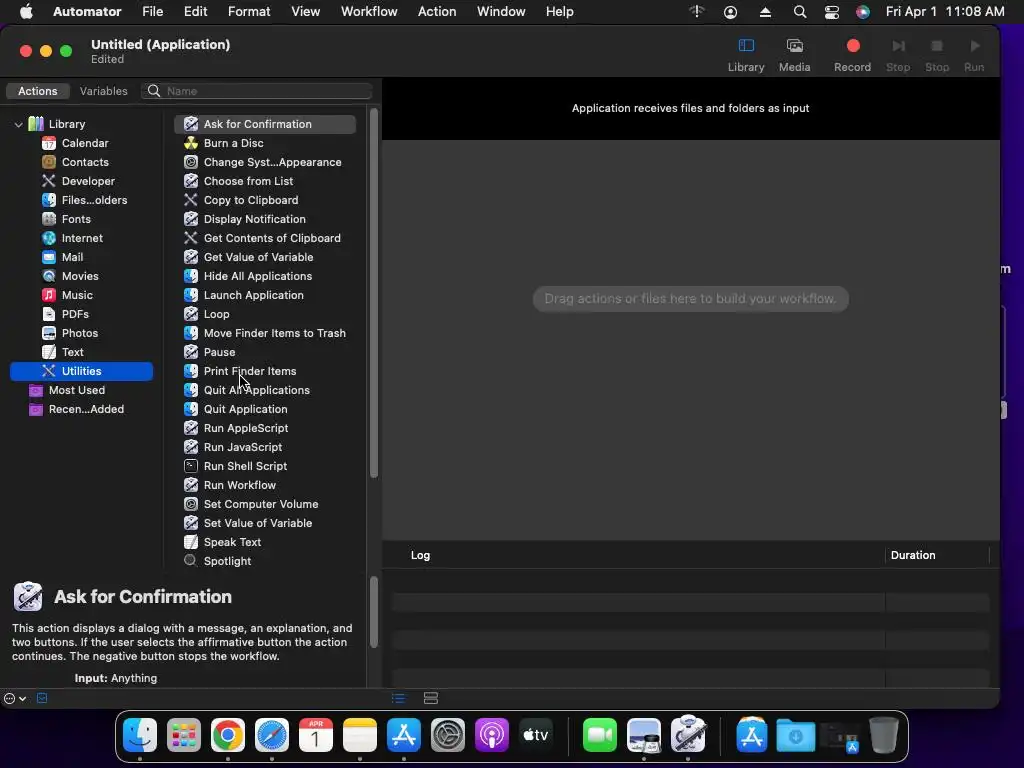1024x768 pixels.
Task: Select the Set Computer Volume action
Action: 265,503
